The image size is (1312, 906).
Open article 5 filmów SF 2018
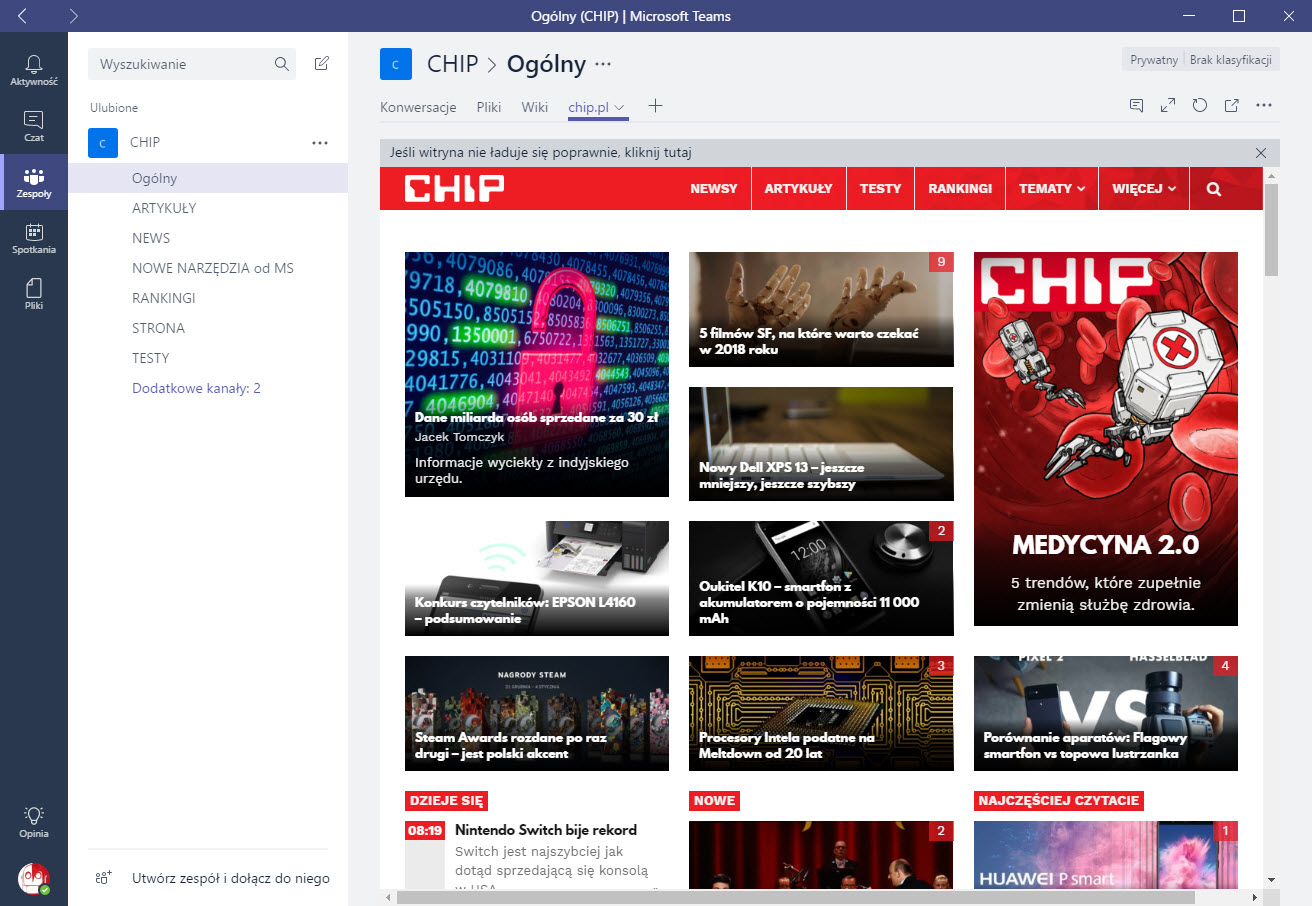point(821,309)
